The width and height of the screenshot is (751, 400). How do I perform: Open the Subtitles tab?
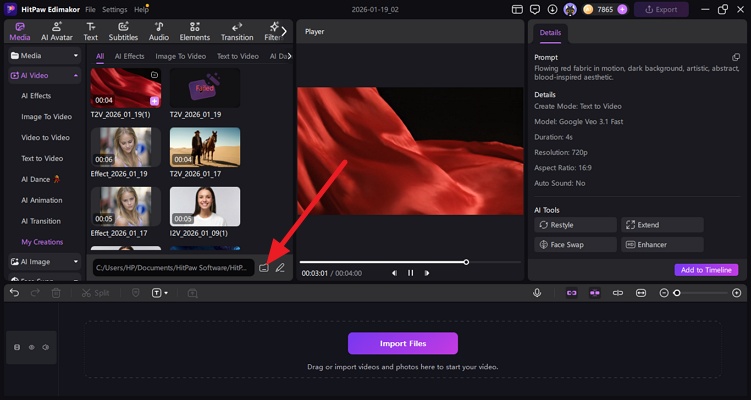(x=123, y=32)
